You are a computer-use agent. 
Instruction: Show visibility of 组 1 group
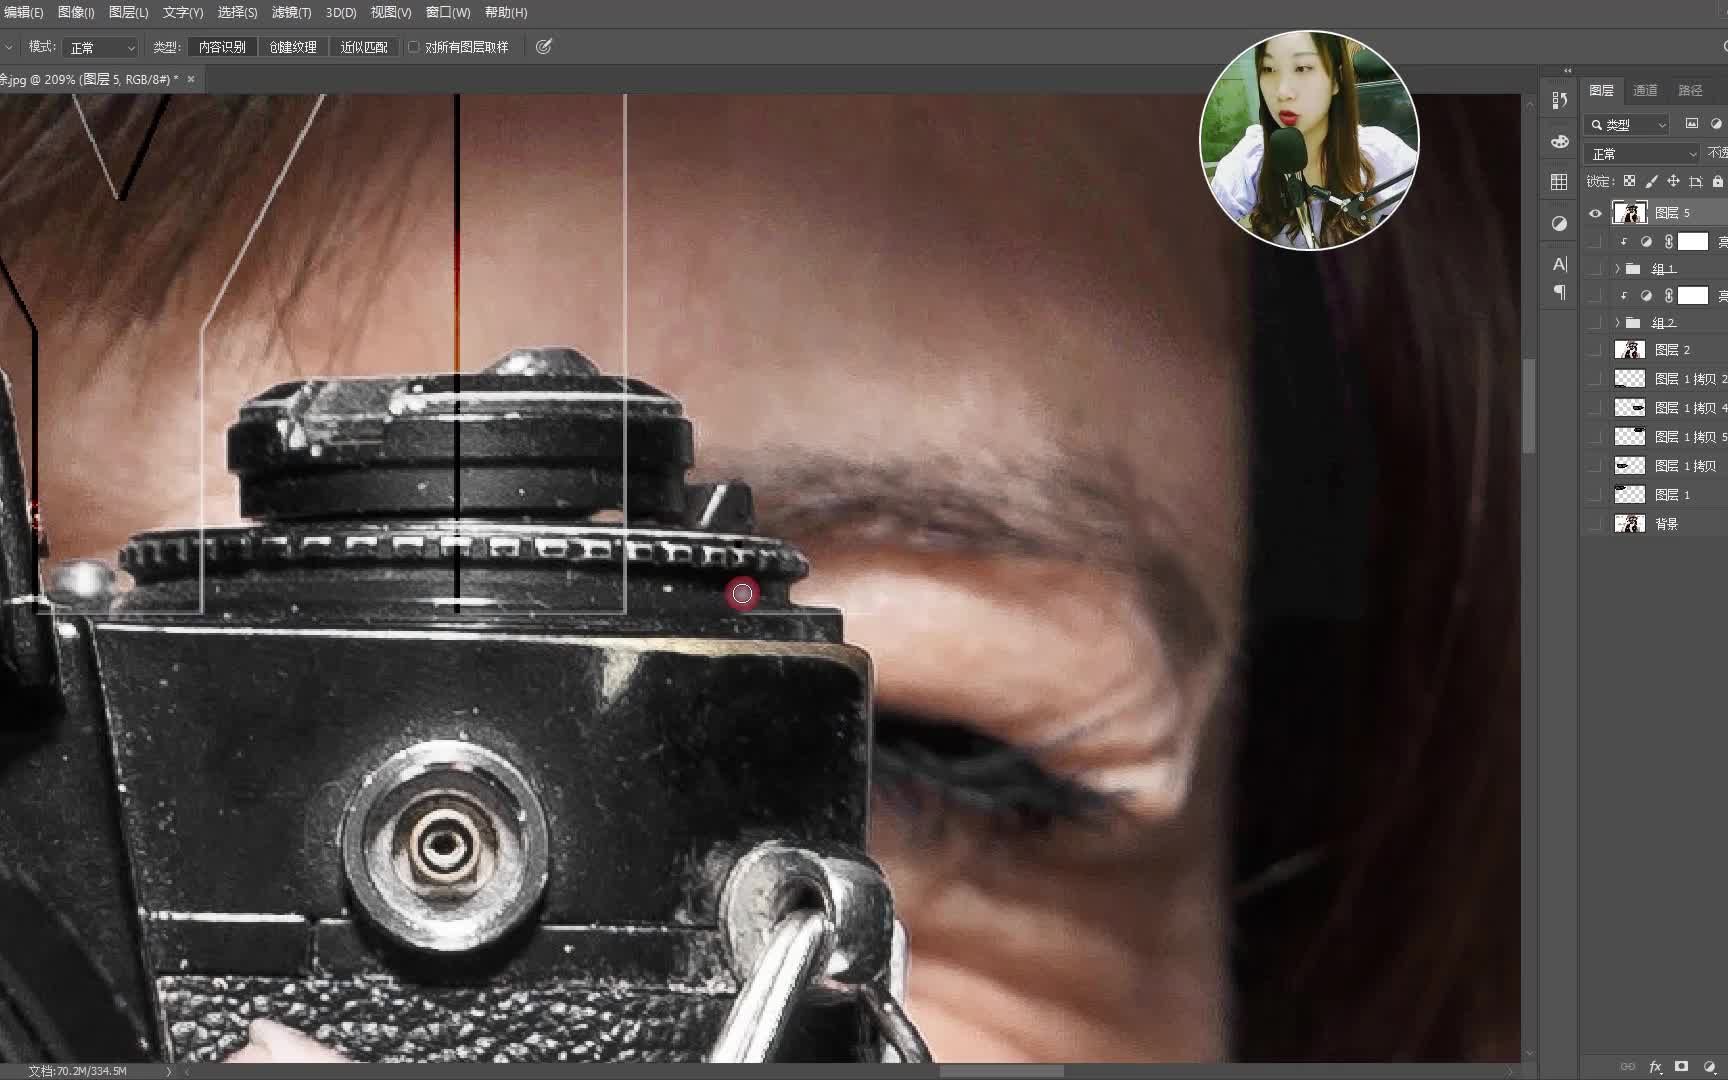(1595, 268)
